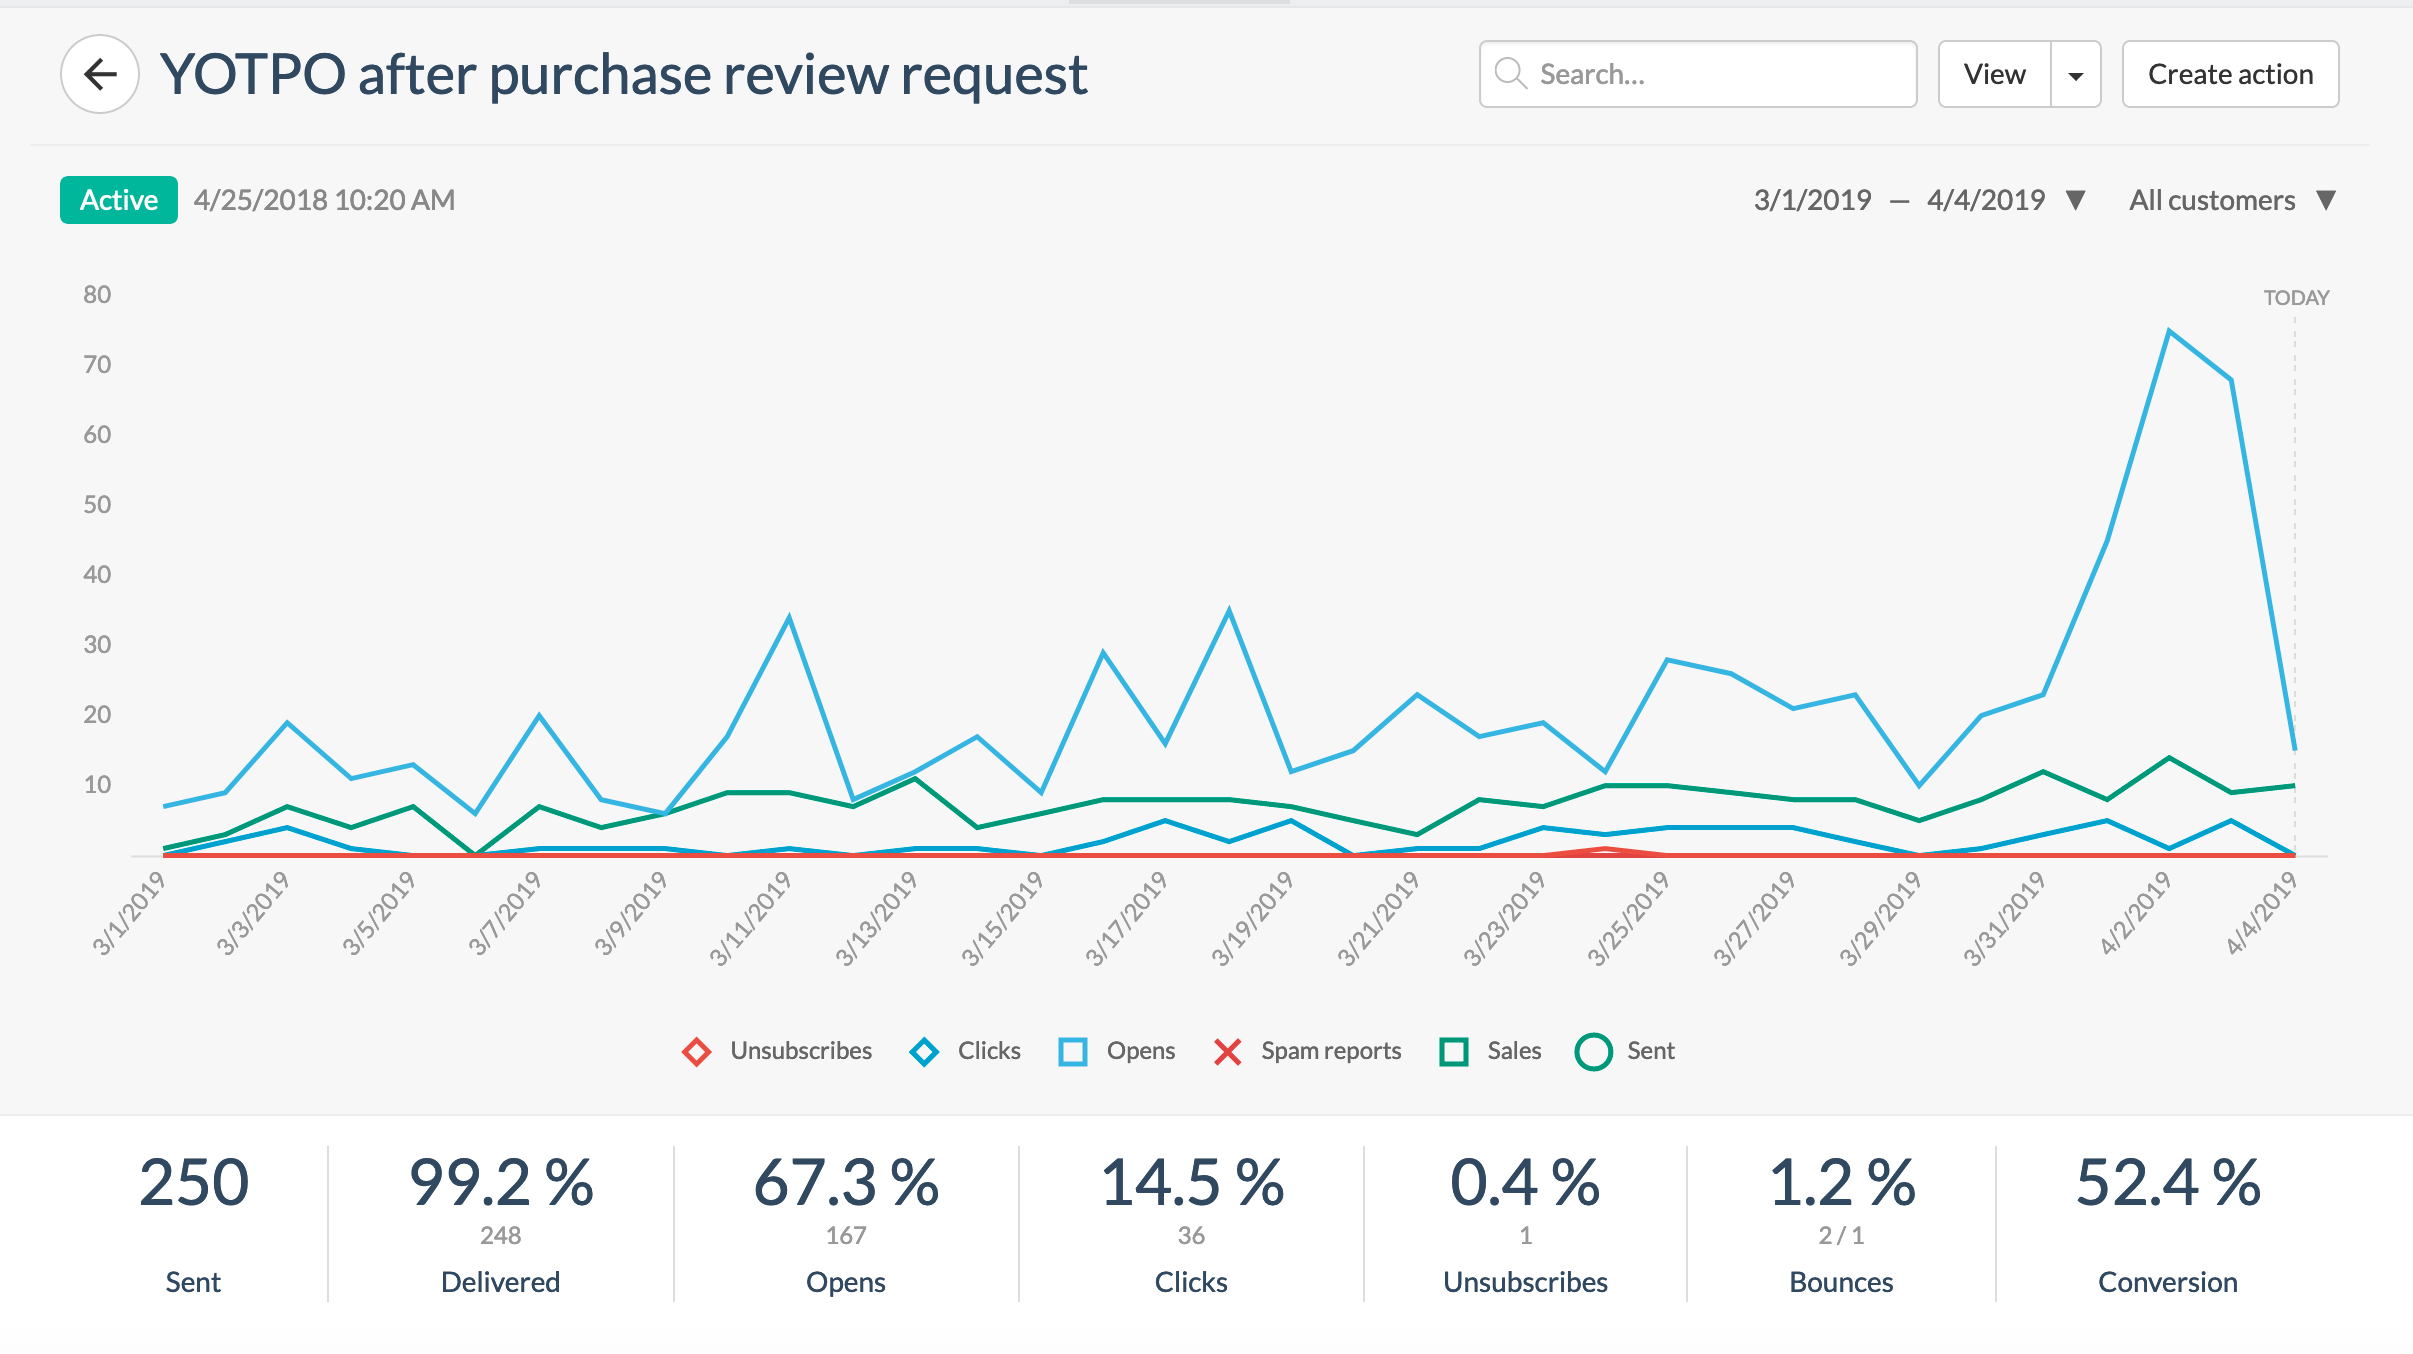
Task: Click the Unsubscribes red diamond legend icon
Action: click(x=697, y=1052)
